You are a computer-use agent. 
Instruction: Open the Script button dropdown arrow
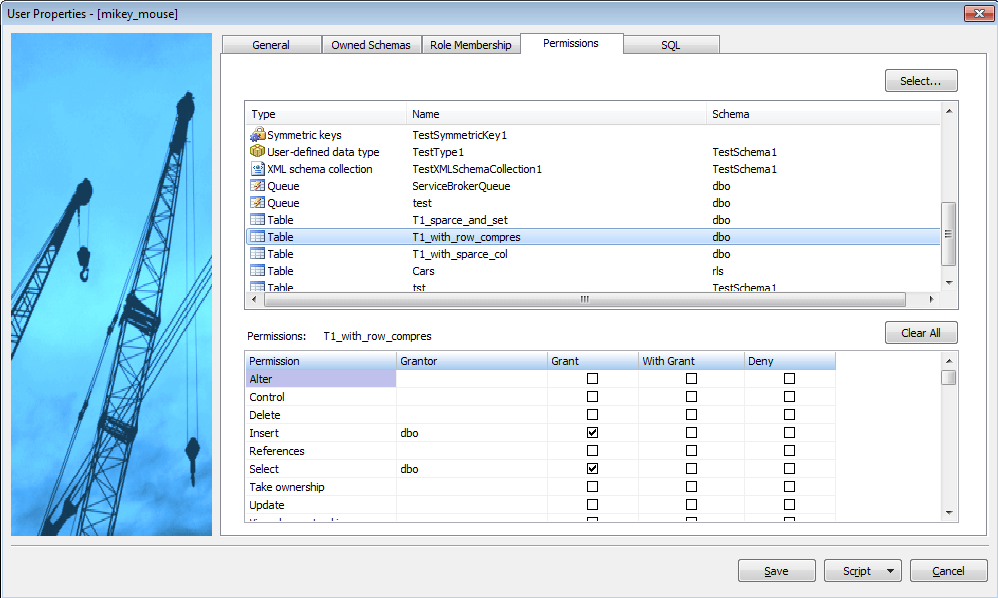890,571
